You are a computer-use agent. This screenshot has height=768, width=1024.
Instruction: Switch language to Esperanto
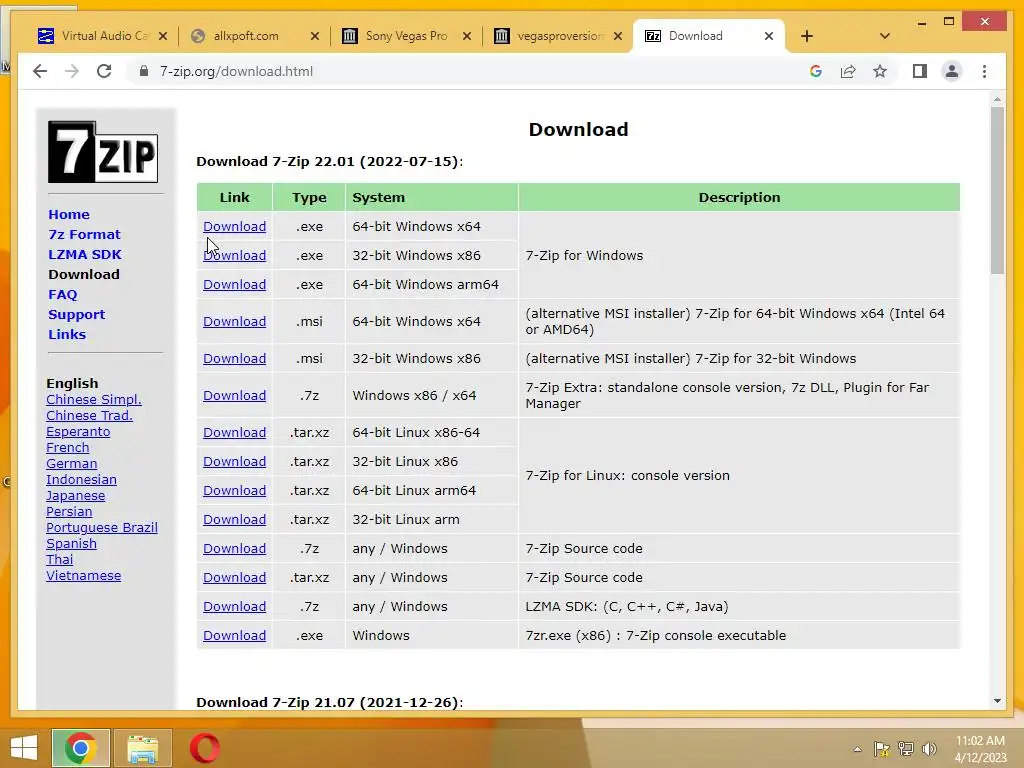[78, 432]
